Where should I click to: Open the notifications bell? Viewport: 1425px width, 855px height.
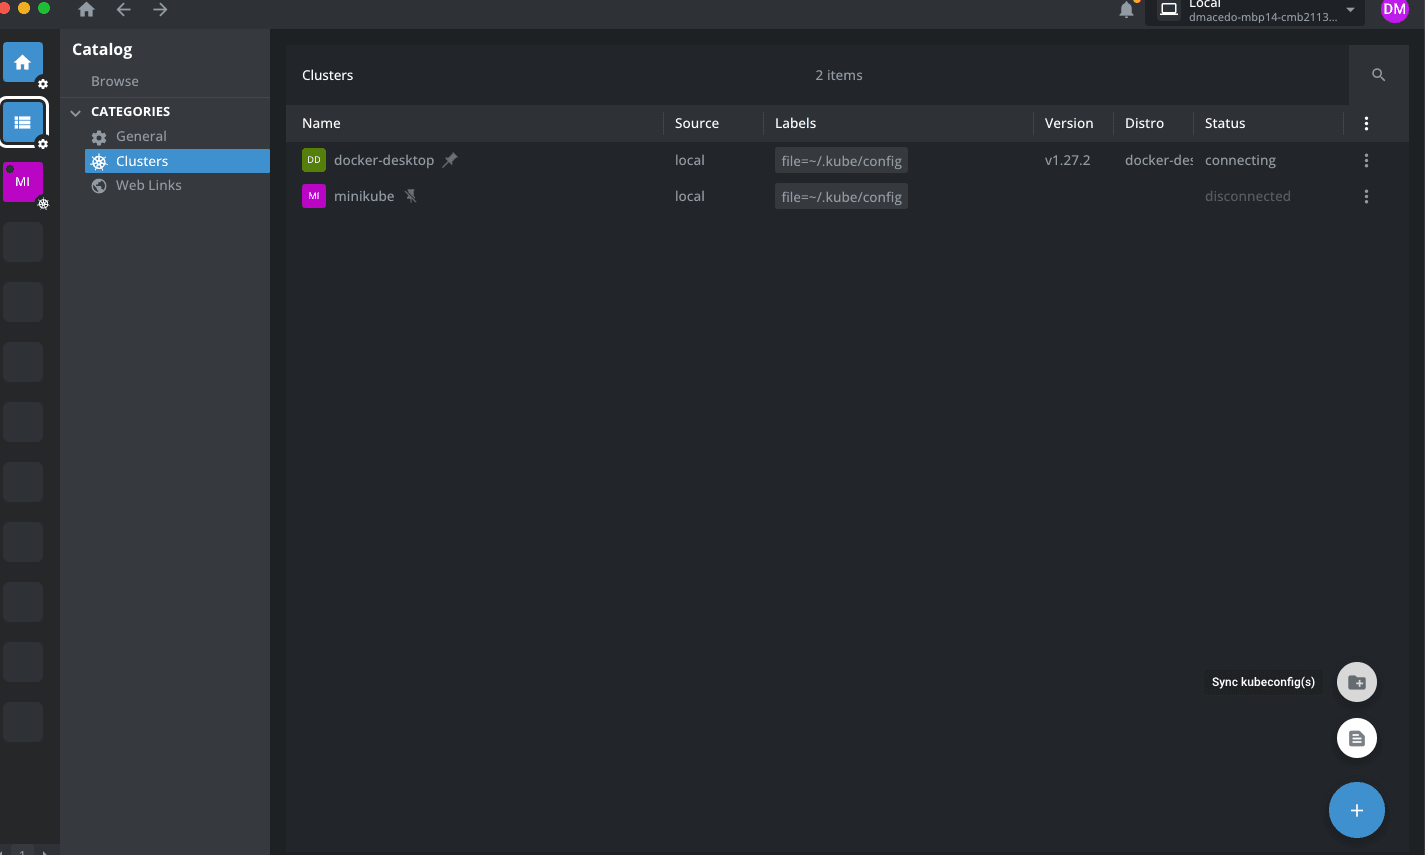click(1127, 10)
